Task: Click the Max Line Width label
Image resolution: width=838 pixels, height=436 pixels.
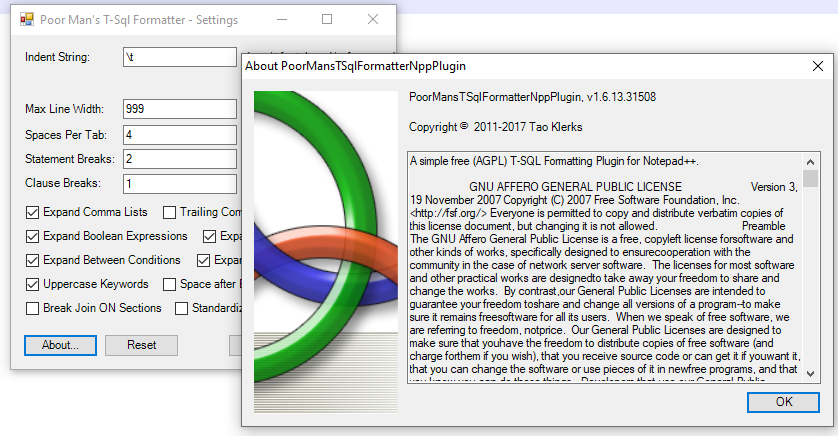Action: 64,109
